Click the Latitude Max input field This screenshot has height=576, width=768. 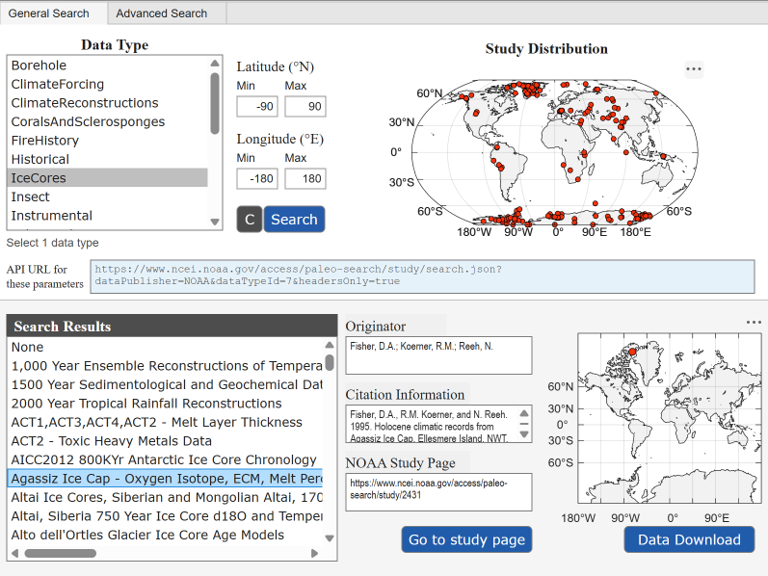click(305, 106)
